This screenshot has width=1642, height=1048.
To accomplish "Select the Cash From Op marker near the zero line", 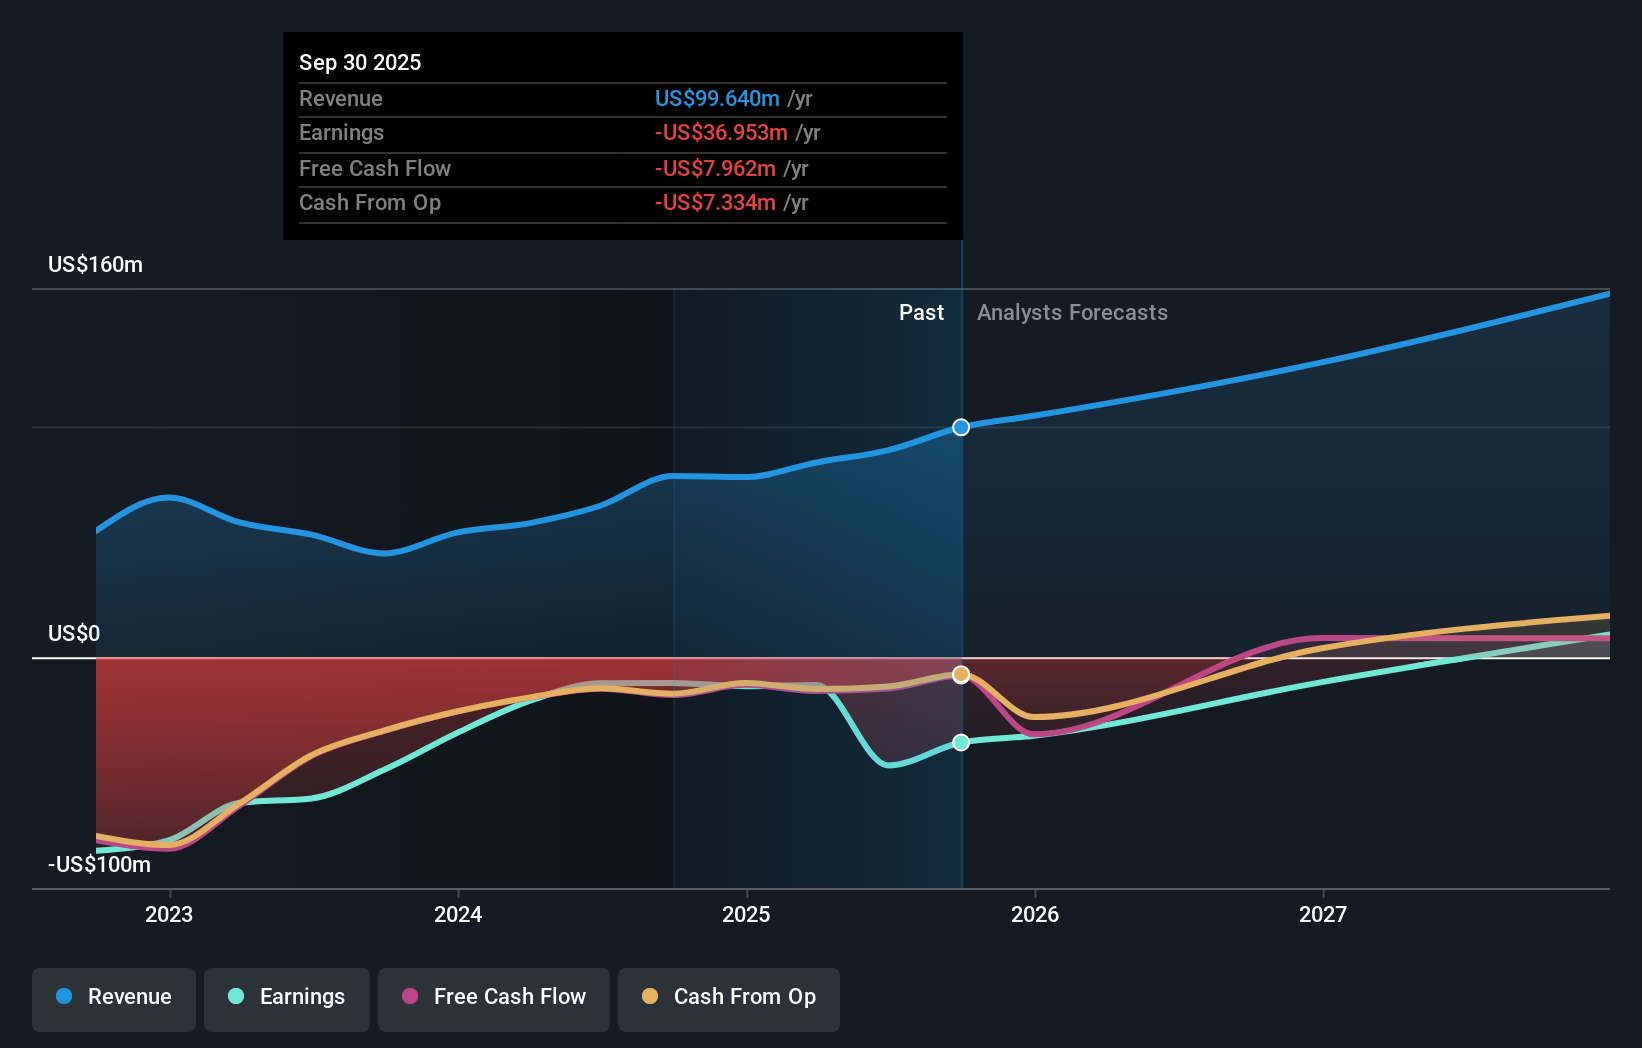I will point(961,674).
